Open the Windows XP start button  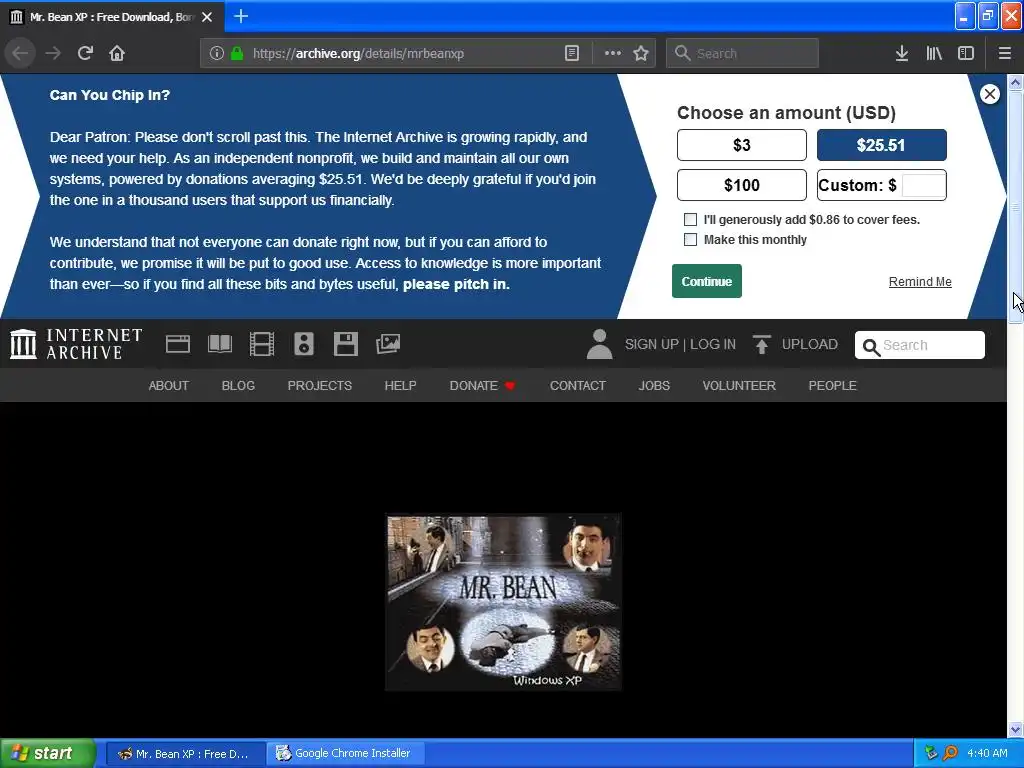[x=48, y=753]
